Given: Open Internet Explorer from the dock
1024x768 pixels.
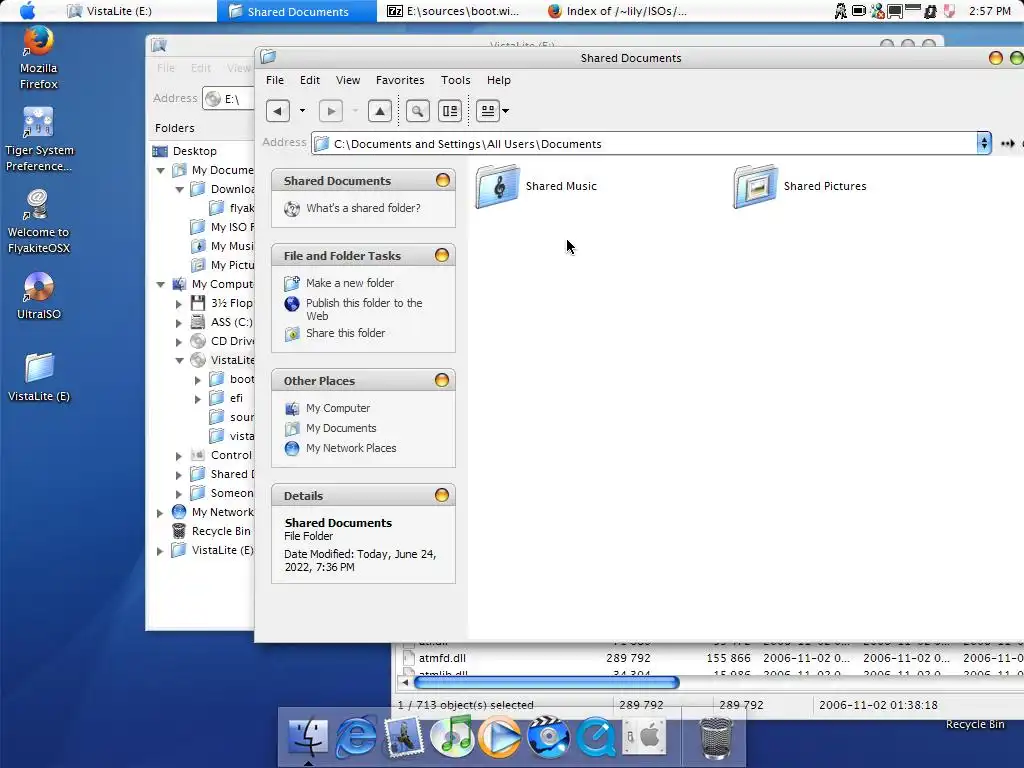Looking at the screenshot, I should [356, 736].
